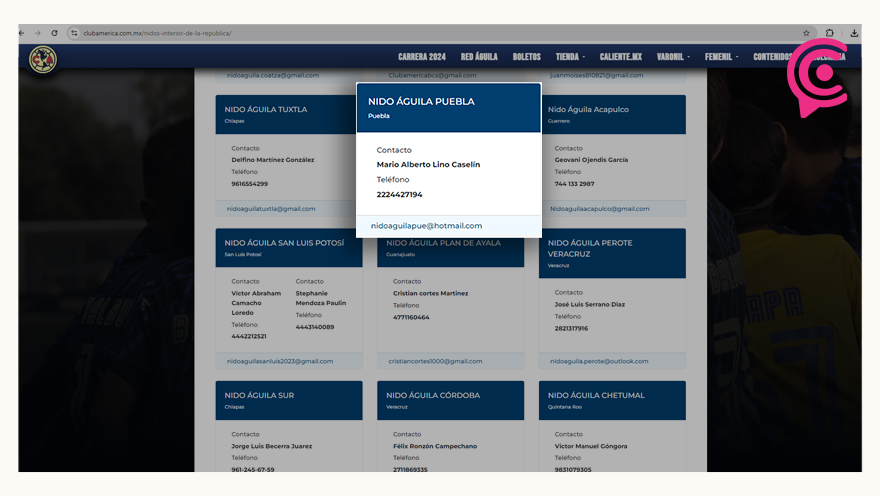The width and height of the screenshot is (880, 496).
Task: Select the NIDO ÁGUILA SUR card header
Action: [289, 401]
